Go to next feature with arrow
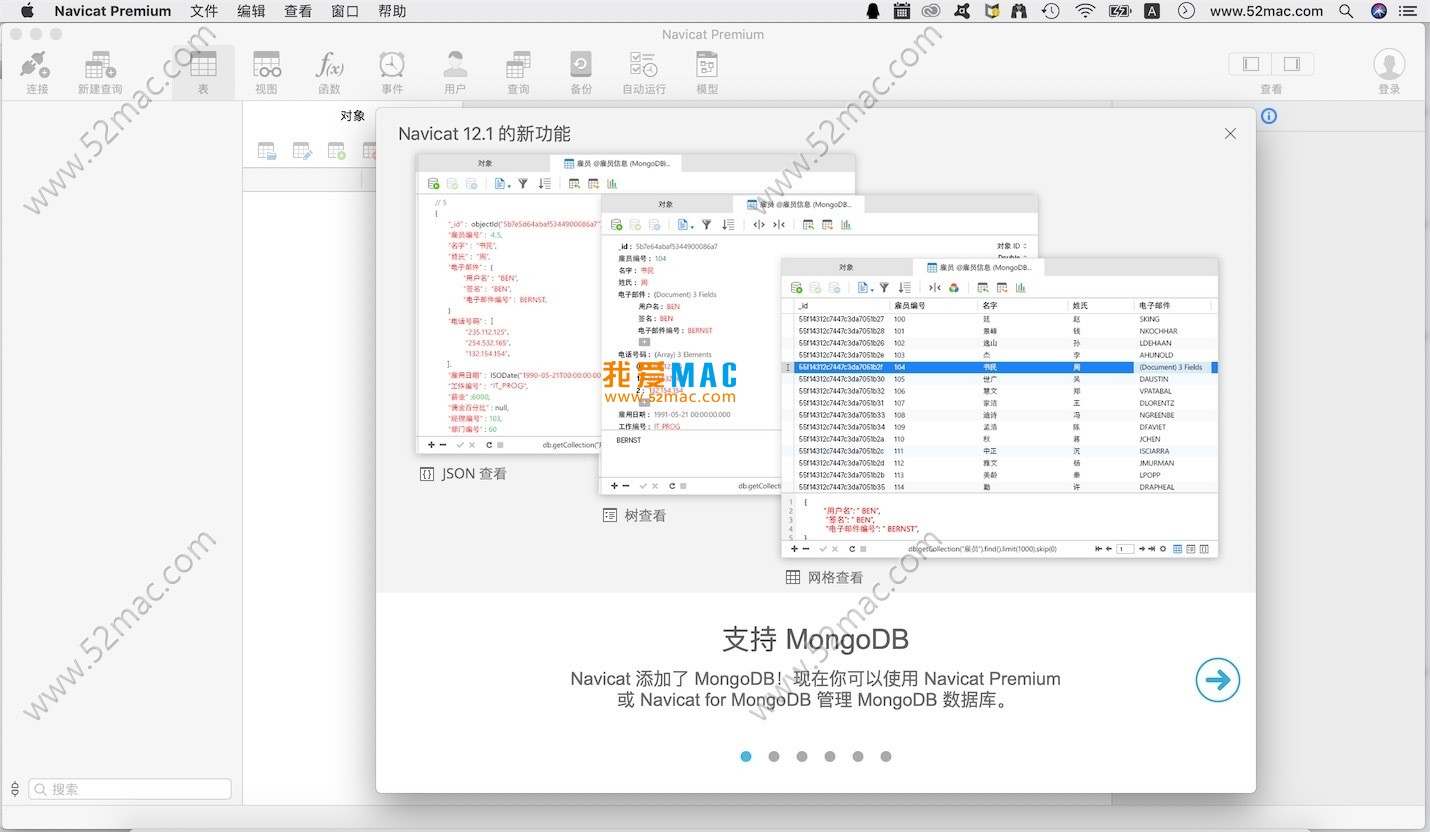This screenshot has height=832, width=1430. click(1218, 681)
